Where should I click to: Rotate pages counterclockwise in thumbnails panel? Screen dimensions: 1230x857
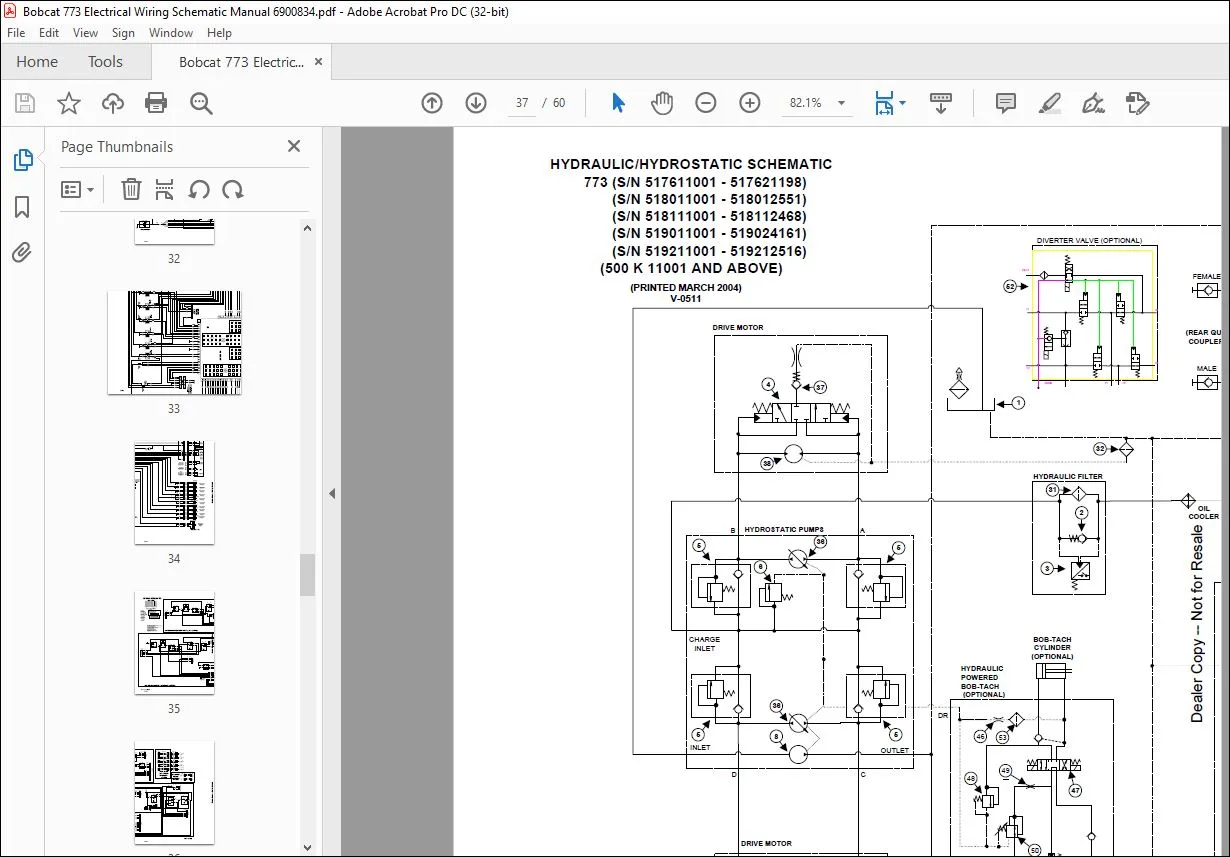coord(199,189)
